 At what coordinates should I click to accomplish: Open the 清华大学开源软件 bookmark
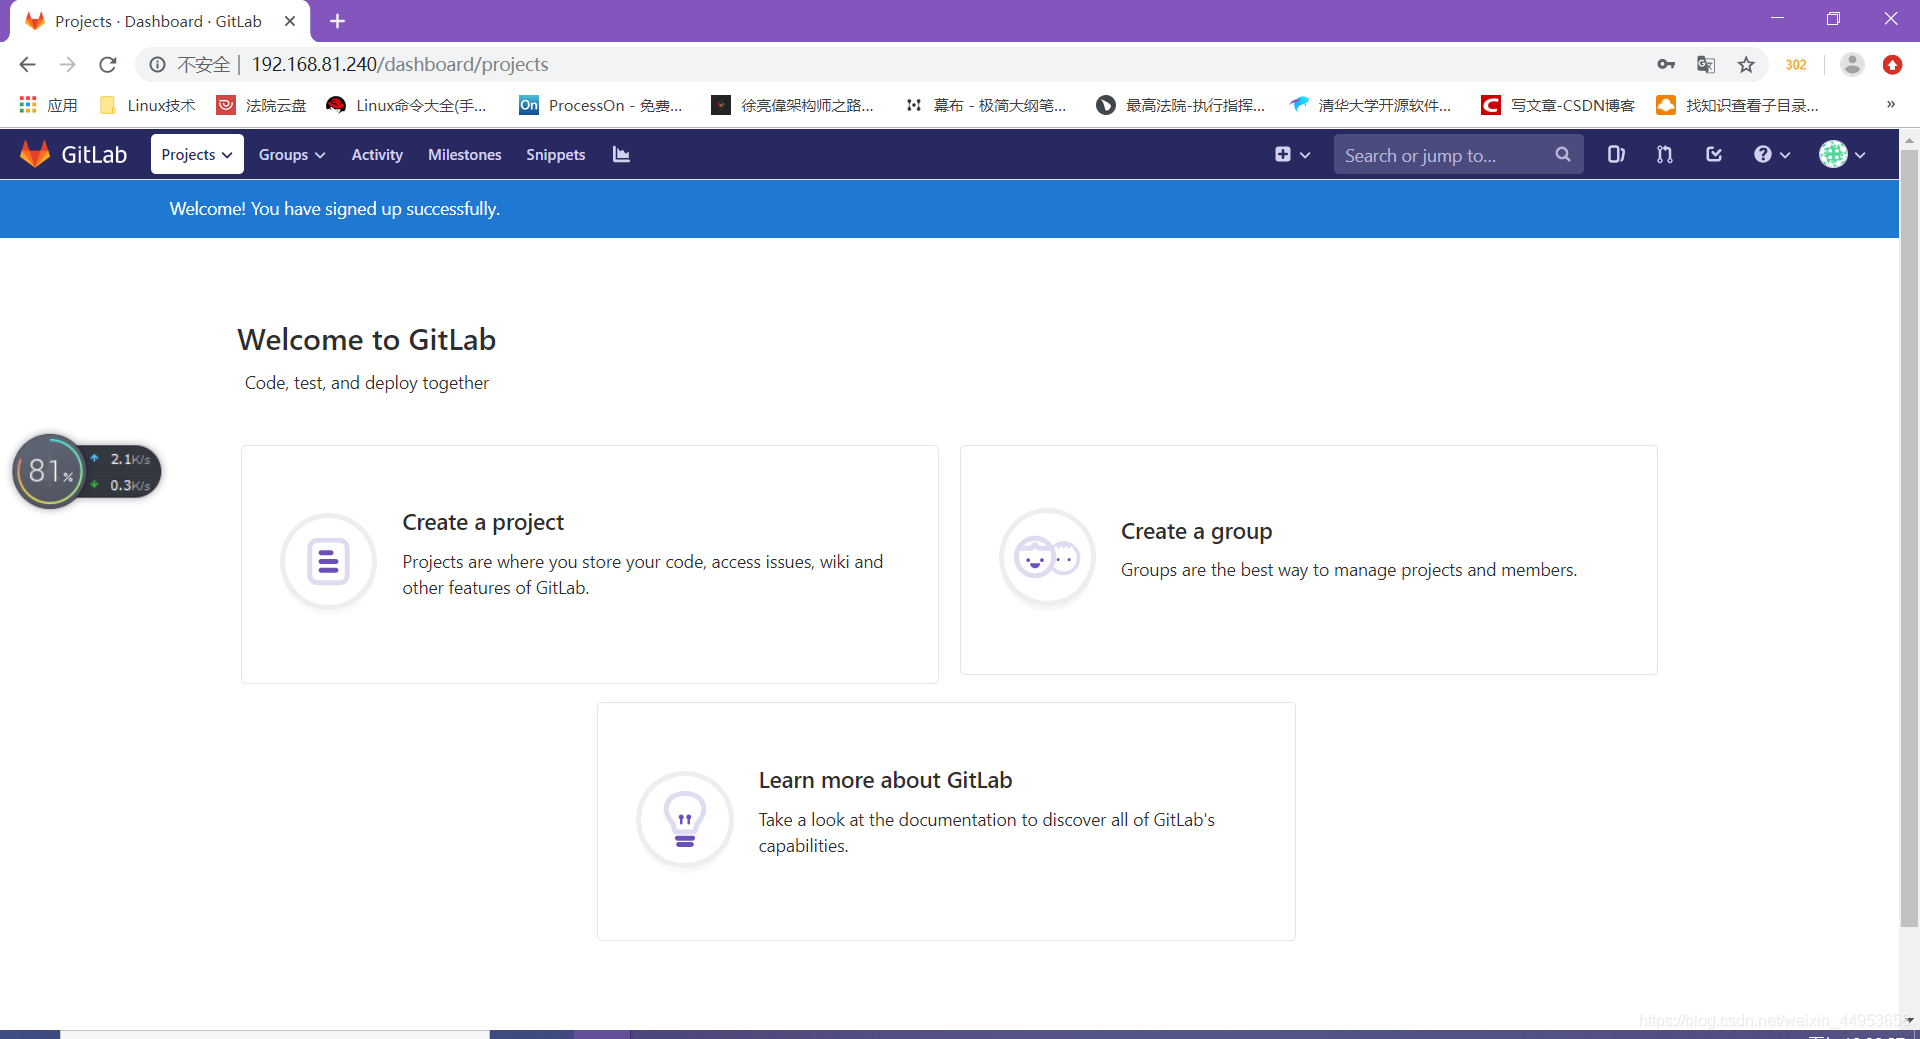(x=1370, y=105)
